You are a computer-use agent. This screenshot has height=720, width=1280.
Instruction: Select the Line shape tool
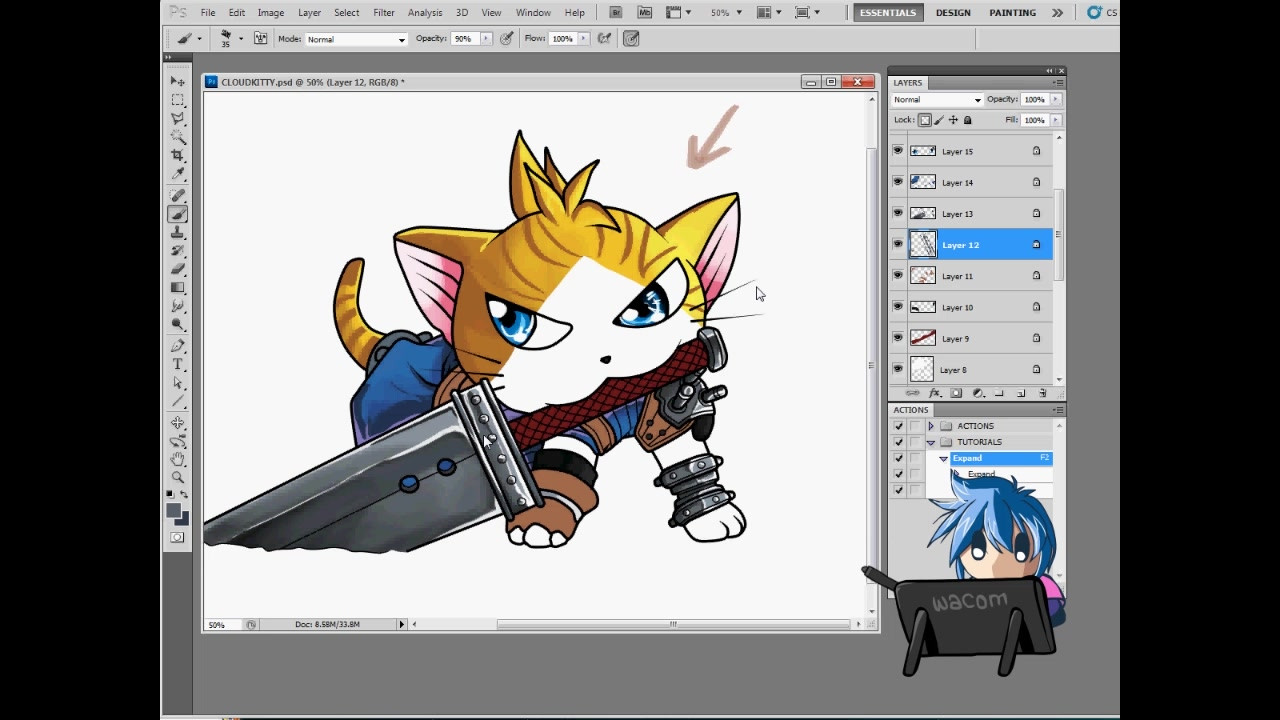[178, 401]
